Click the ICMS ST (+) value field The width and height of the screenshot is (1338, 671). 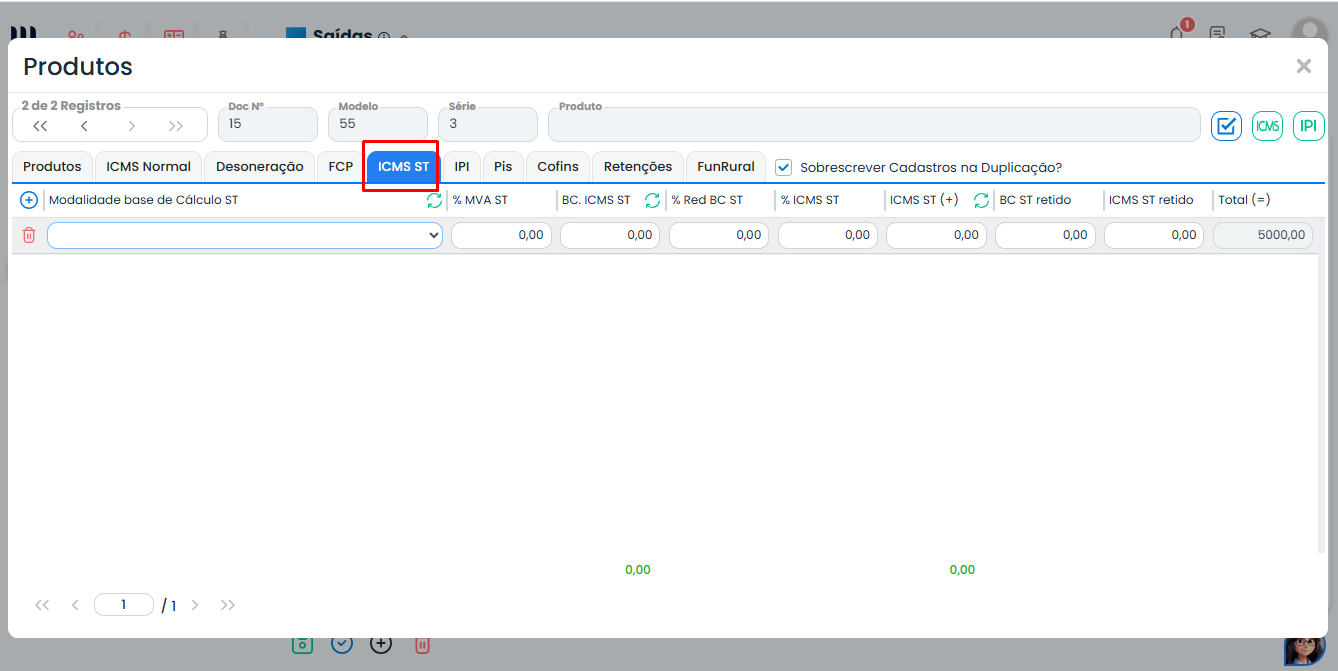936,235
